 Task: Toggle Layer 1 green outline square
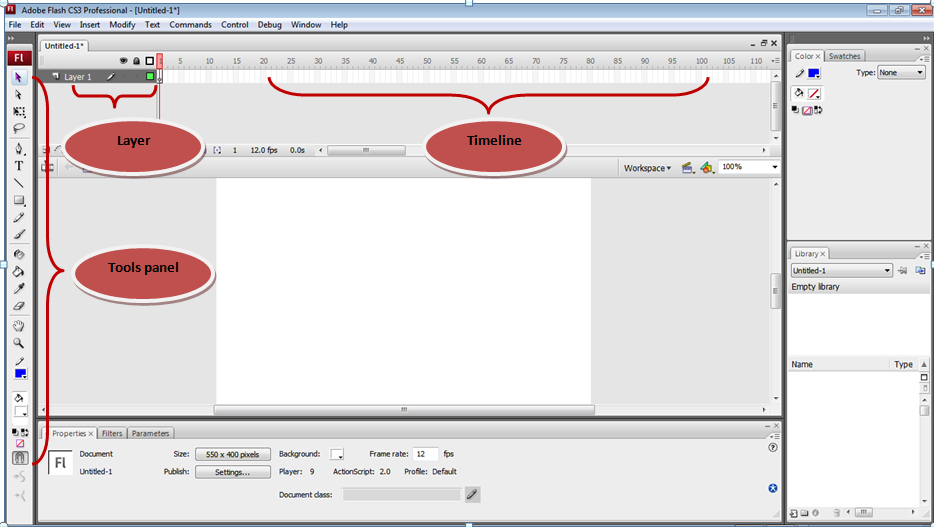coord(150,76)
